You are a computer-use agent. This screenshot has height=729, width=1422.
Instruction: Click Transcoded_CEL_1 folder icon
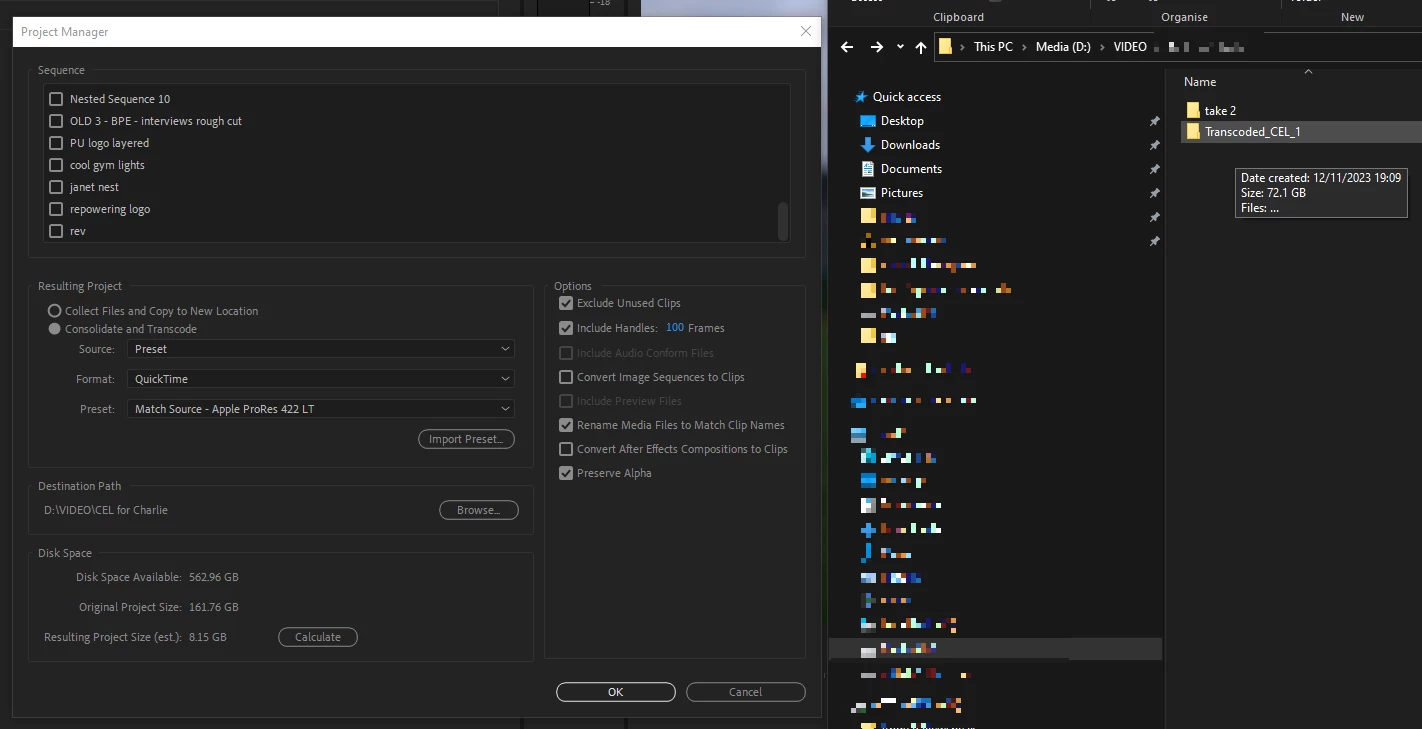pos(1193,132)
